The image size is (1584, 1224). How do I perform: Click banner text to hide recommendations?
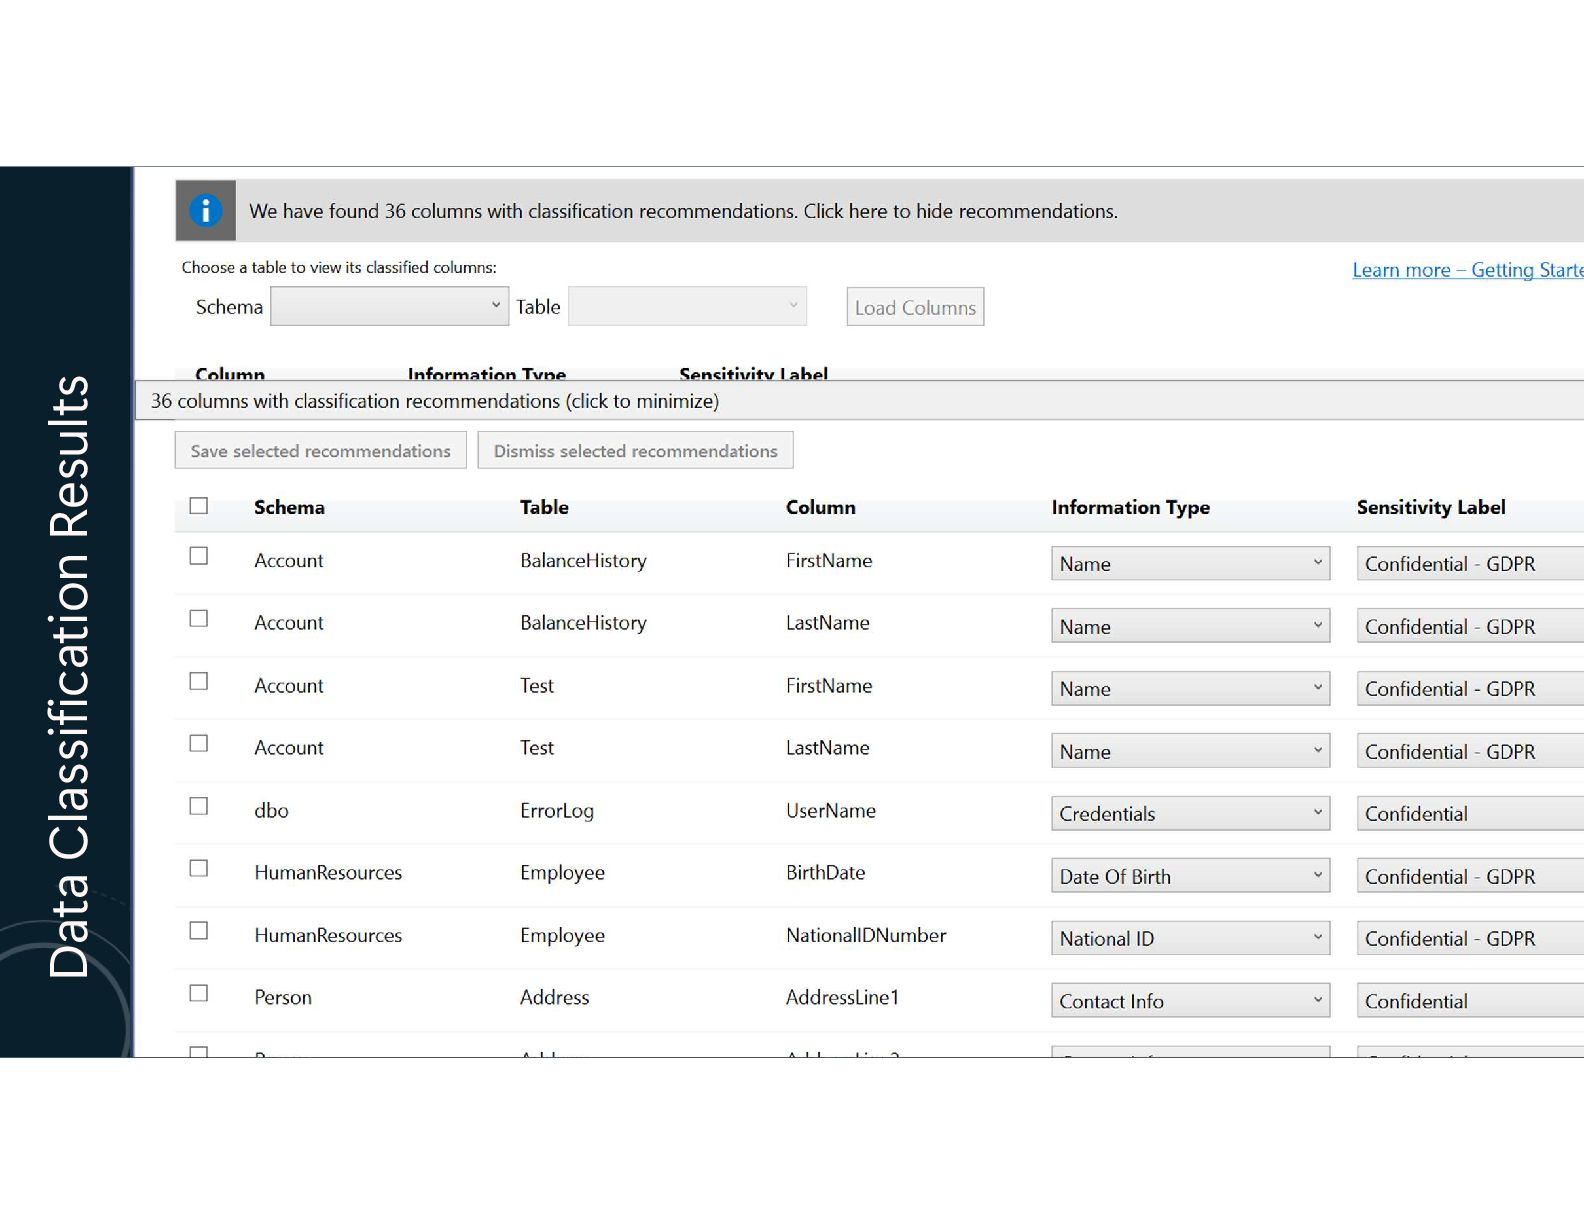pyautogui.click(x=683, y=211)
